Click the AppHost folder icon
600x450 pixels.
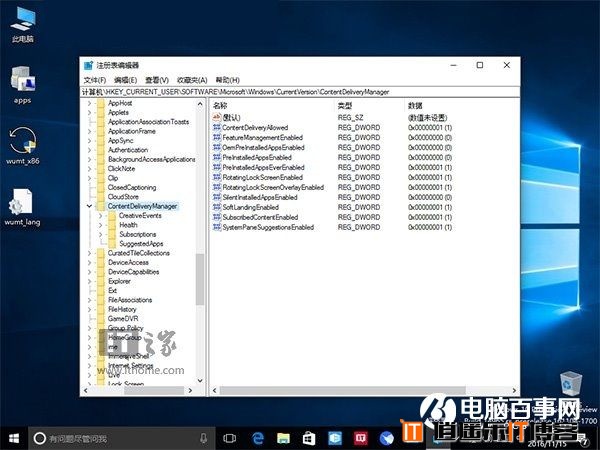(x=101, y=103)
